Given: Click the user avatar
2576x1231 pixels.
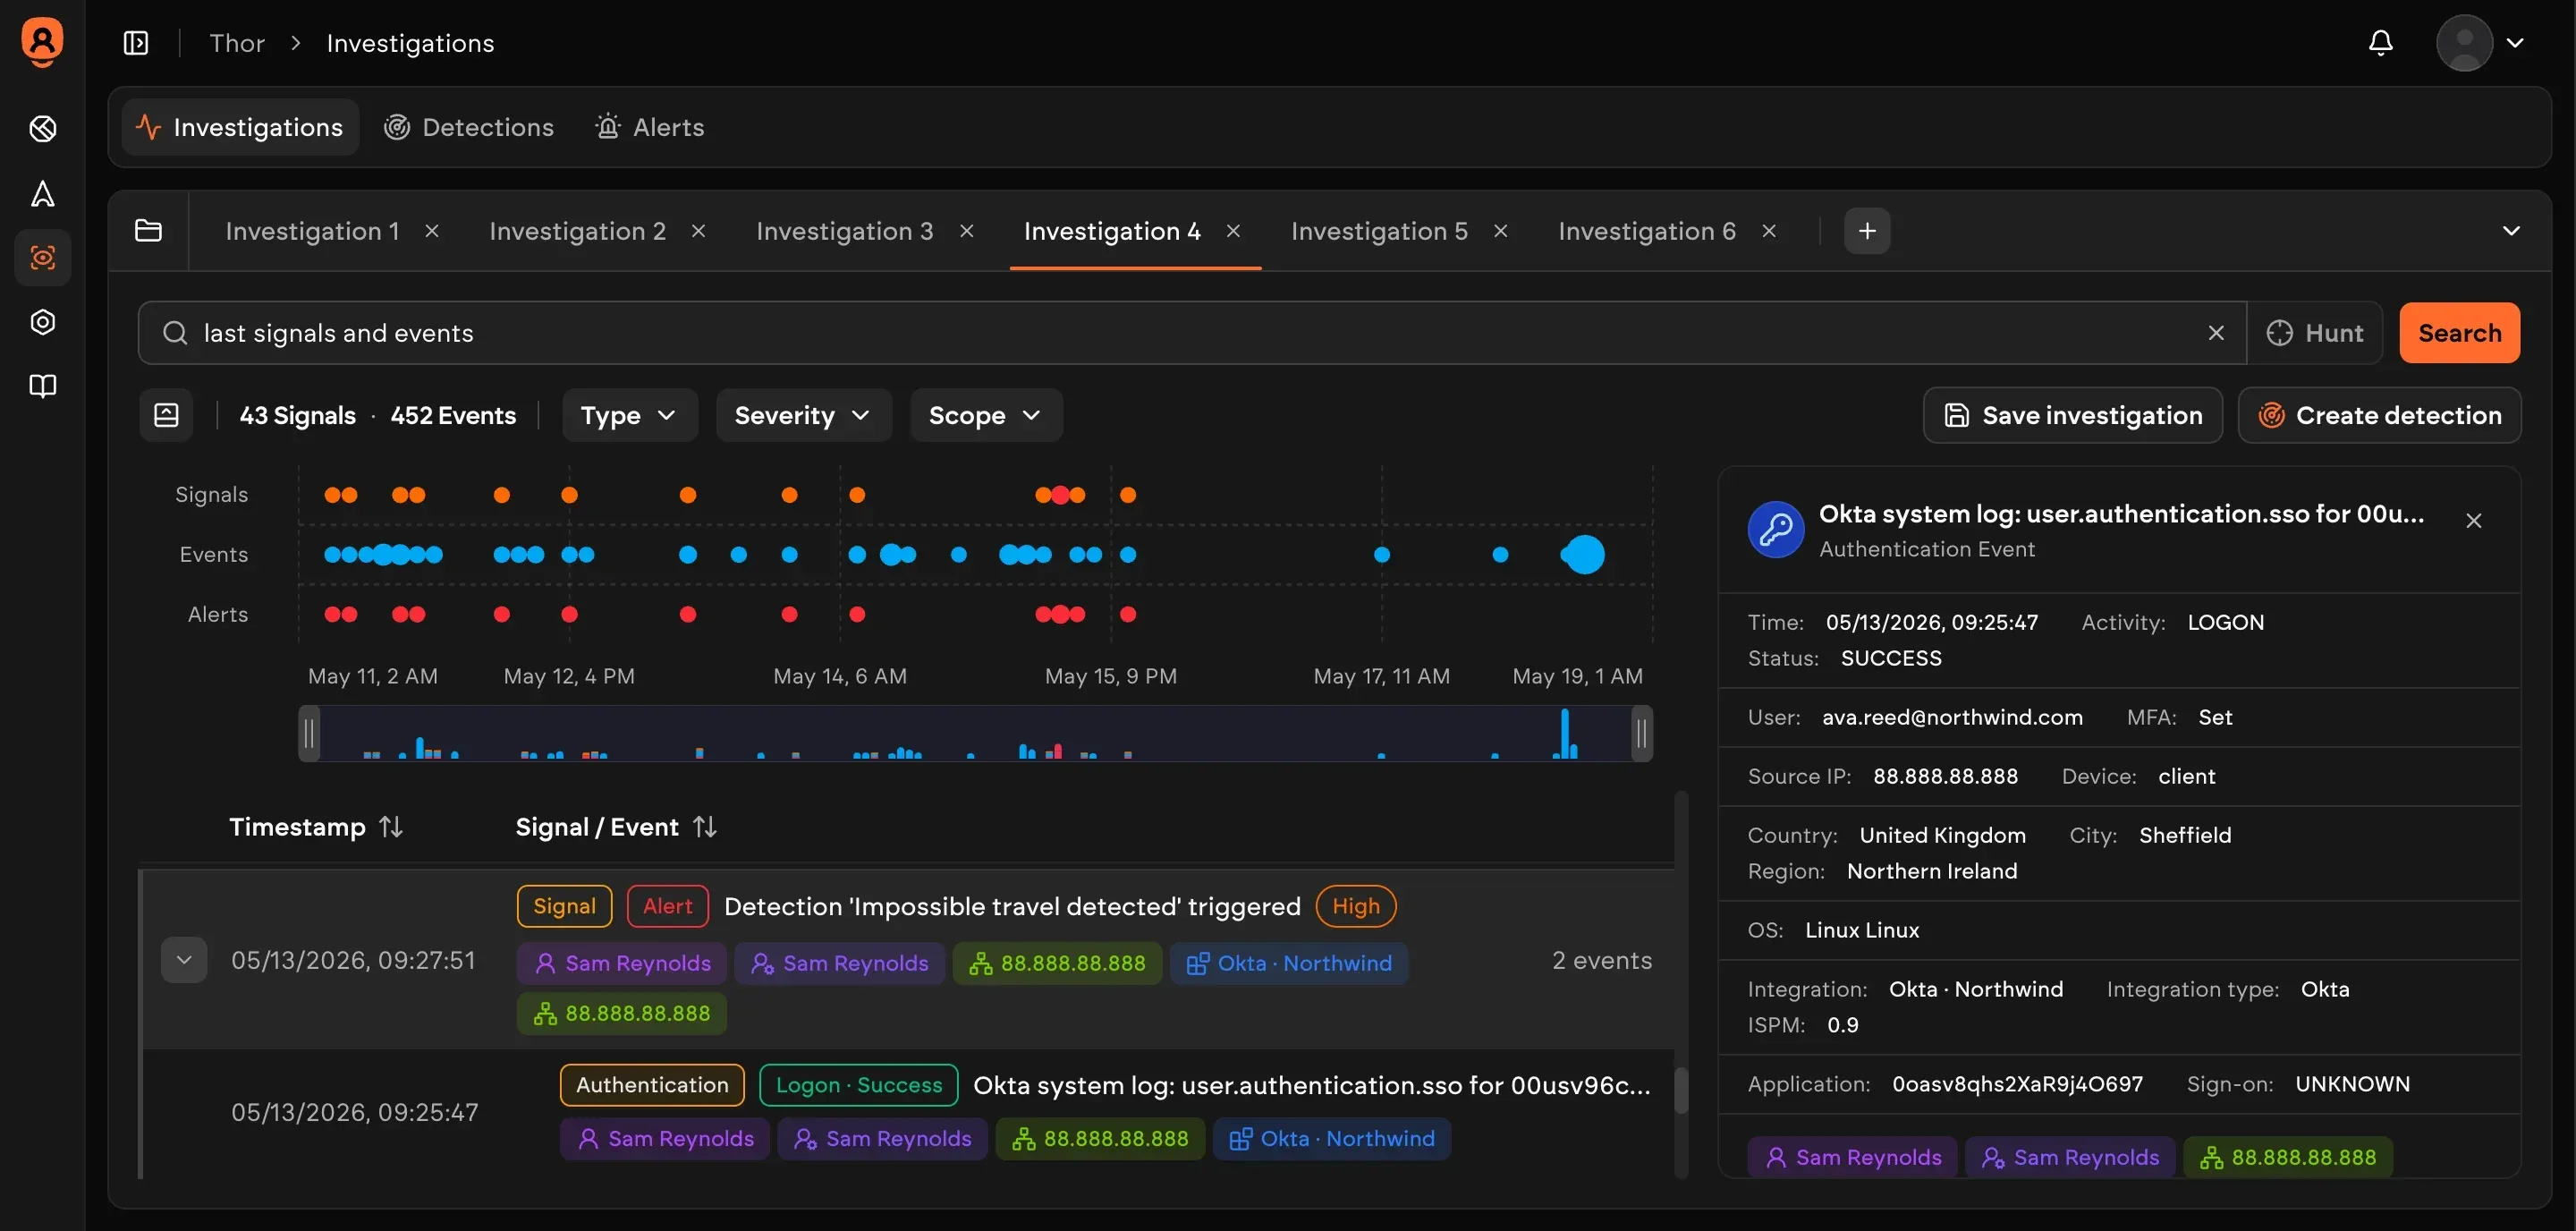Looking at the screenshot, I should tap(2464, 43).
